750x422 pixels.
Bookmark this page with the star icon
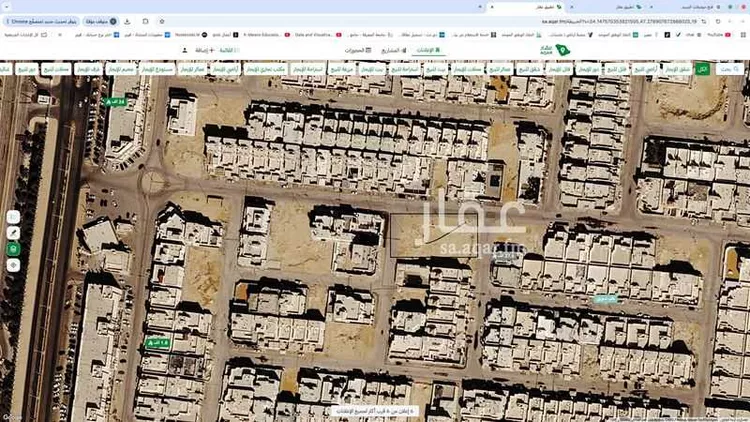click(162, 22)
